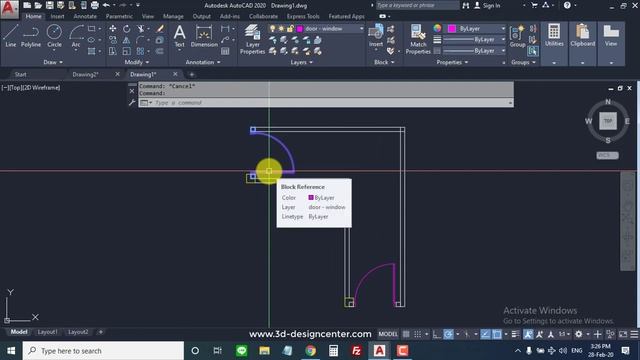The width and height of the screenshot is (640, 360).
Task: Expand the Block panel
Action: point(384,62)
